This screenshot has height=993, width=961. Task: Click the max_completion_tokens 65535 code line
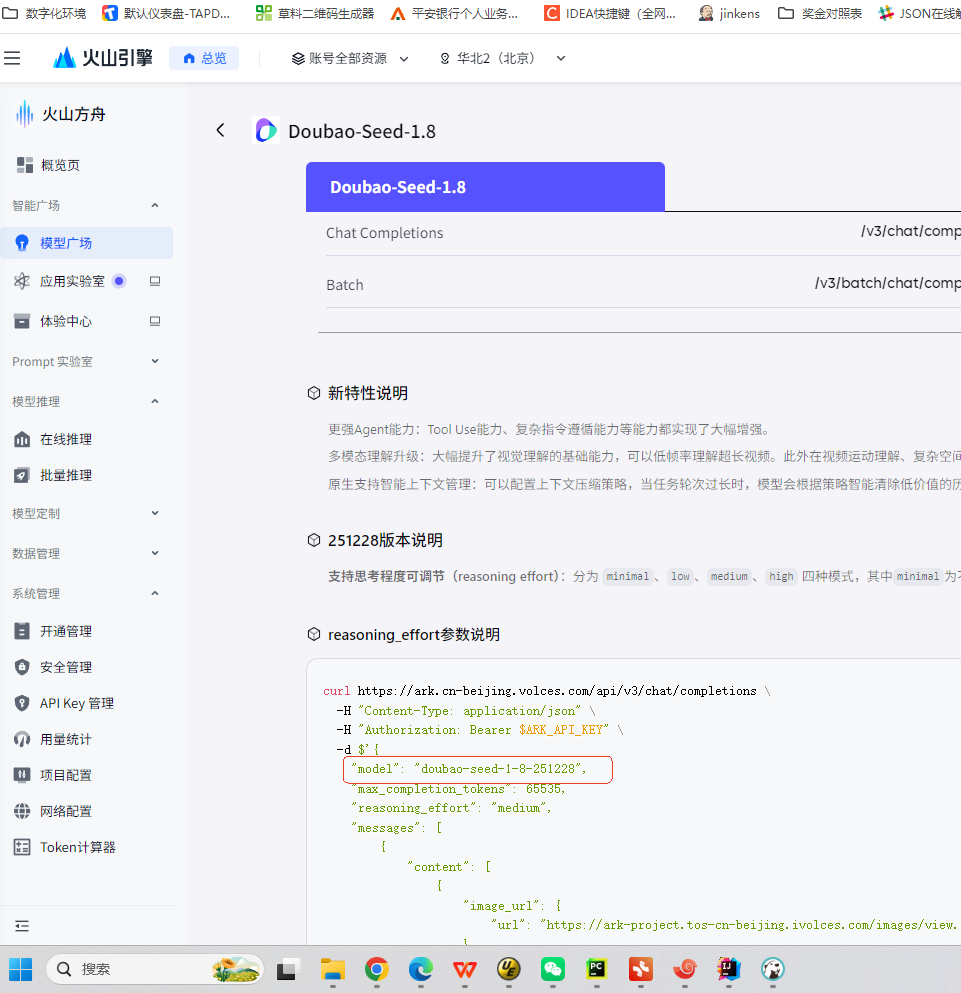coord(458,789)
